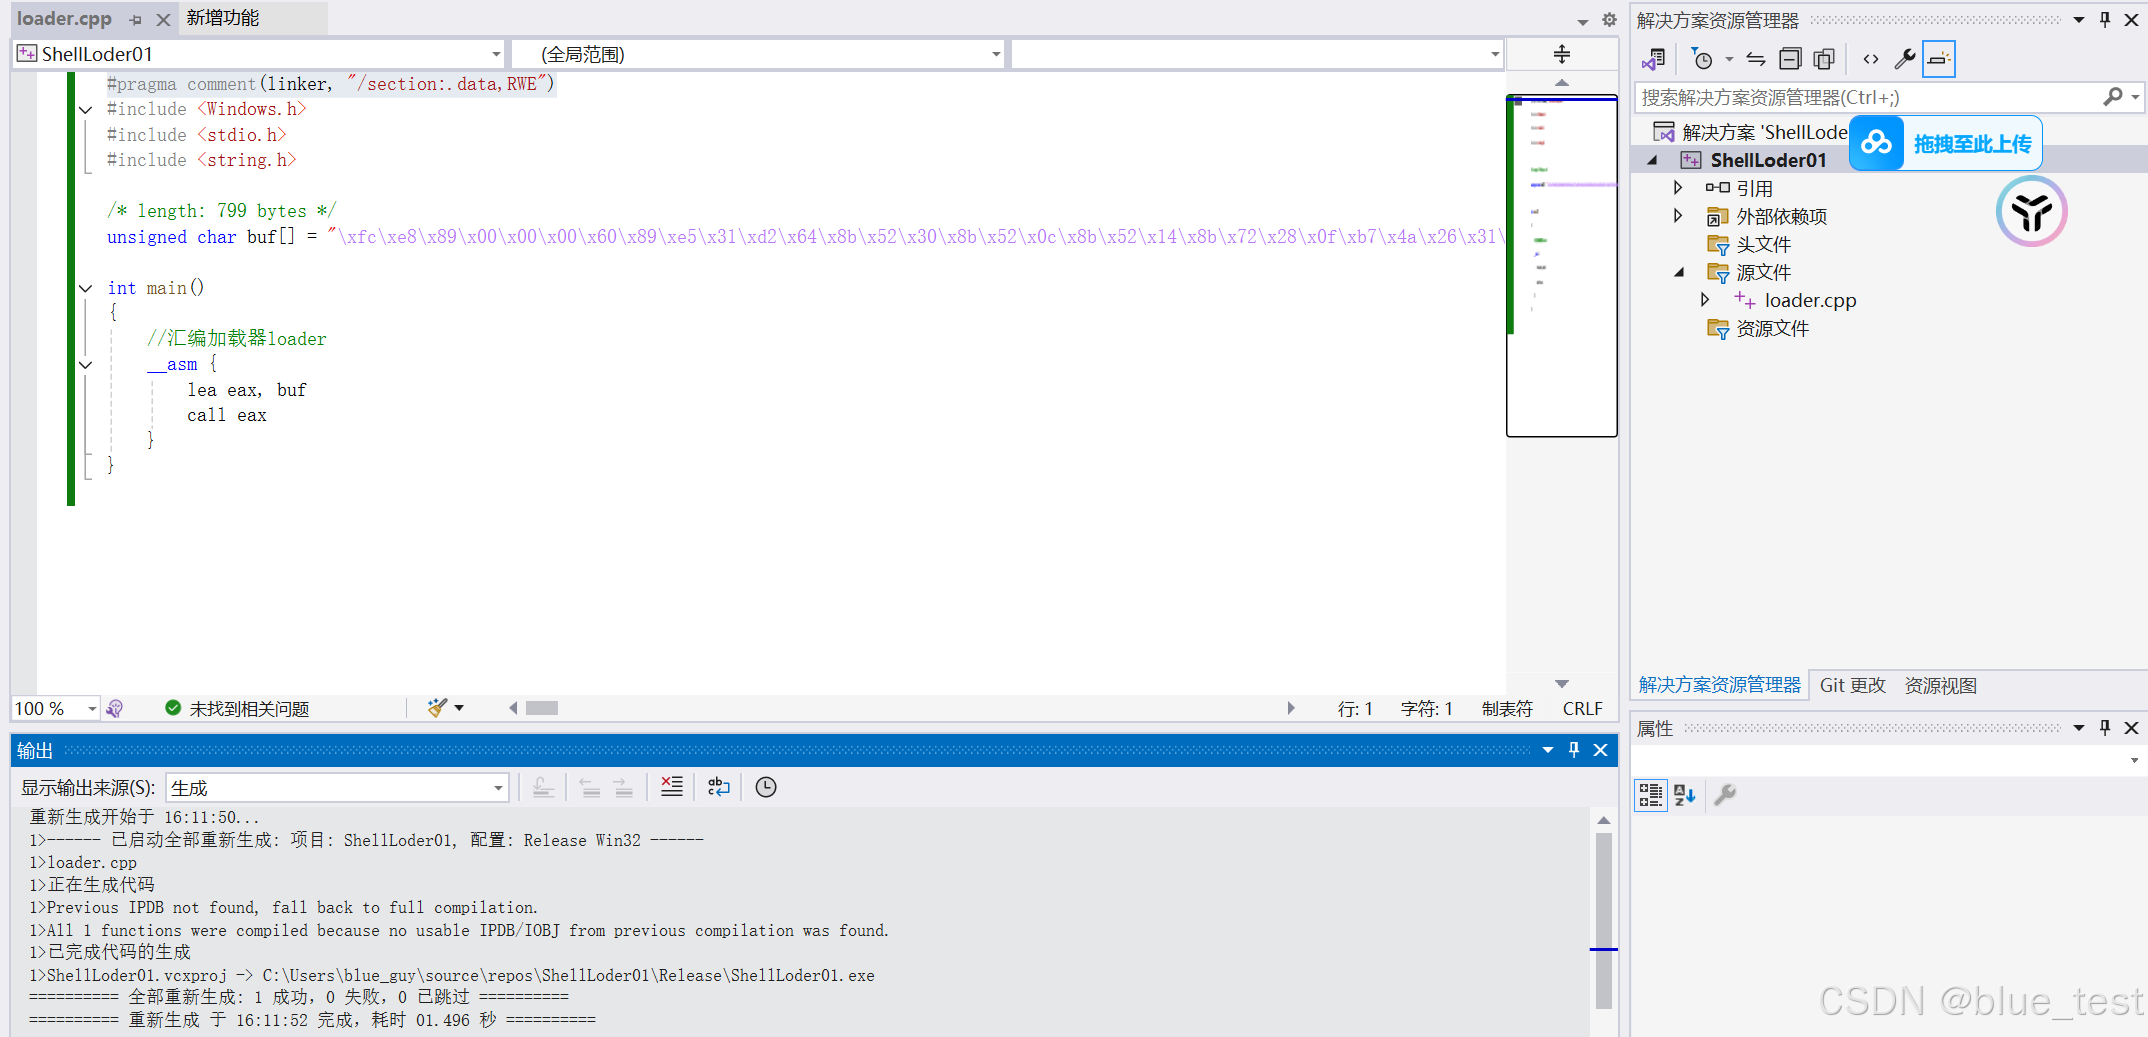Switch to the Git 更改 tab
The height and width of the screenshot is (1037, 2148).
coord(1852,685)
